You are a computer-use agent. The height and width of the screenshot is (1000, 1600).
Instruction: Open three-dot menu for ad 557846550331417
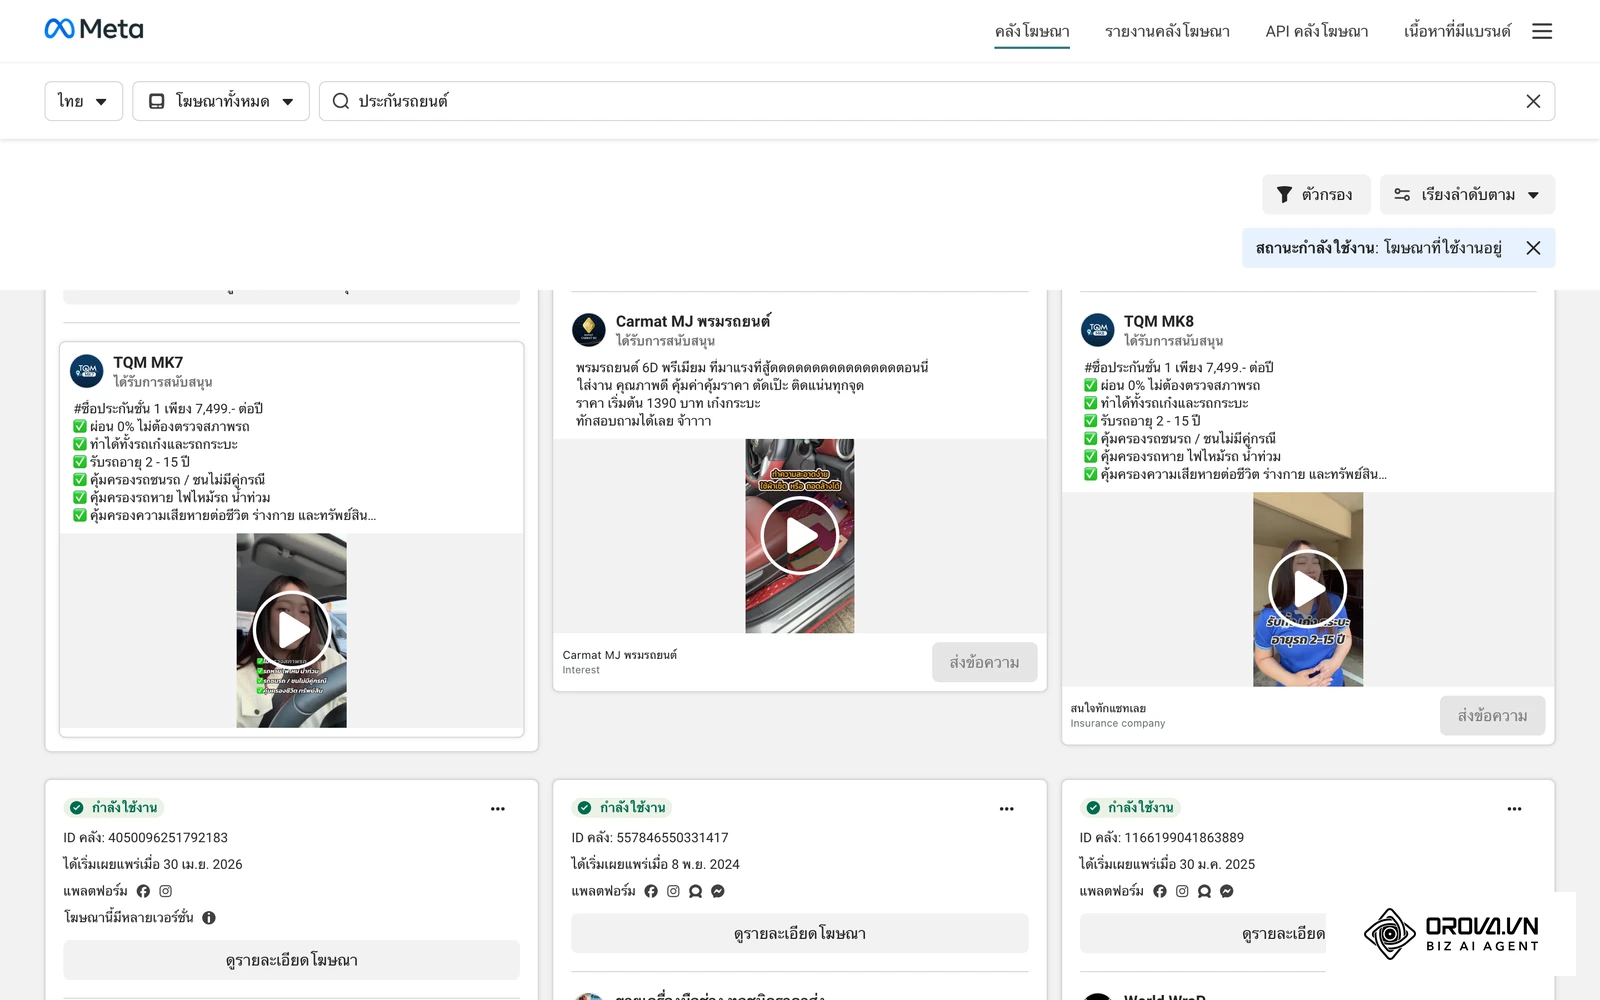click(x=1006, y=809)
